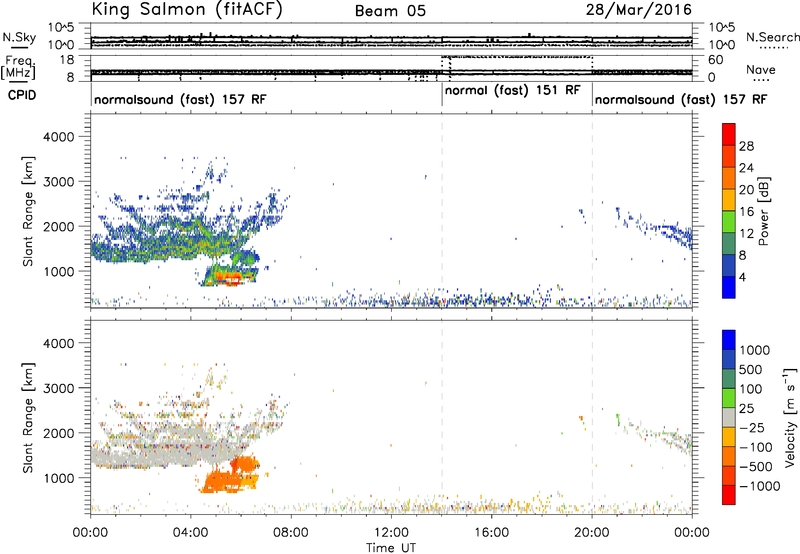Select -100 on the Velocity colorbar
Screen dimensions: 800x554
tap(756, 447)
